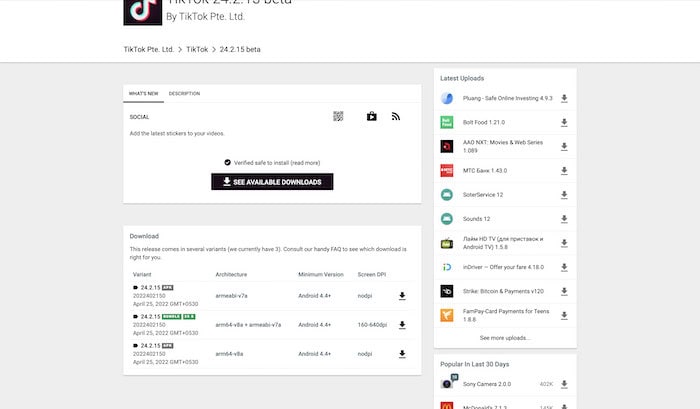Open FamPay-Card Payments for Teens entry
This screenshot has height=409, width=700.
[506, 315]
